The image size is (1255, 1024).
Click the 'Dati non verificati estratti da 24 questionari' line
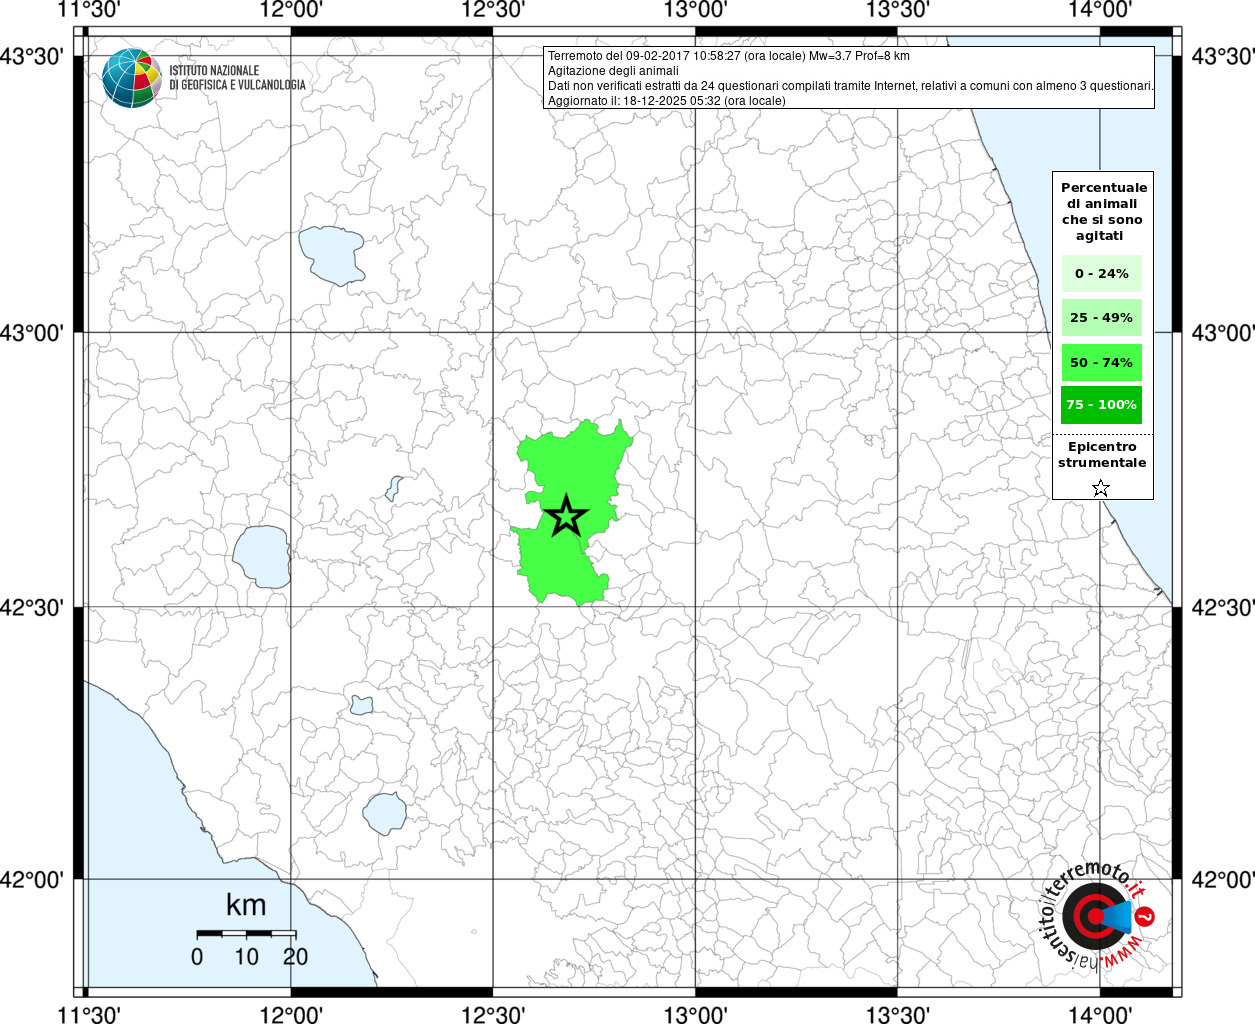point(851,86)
